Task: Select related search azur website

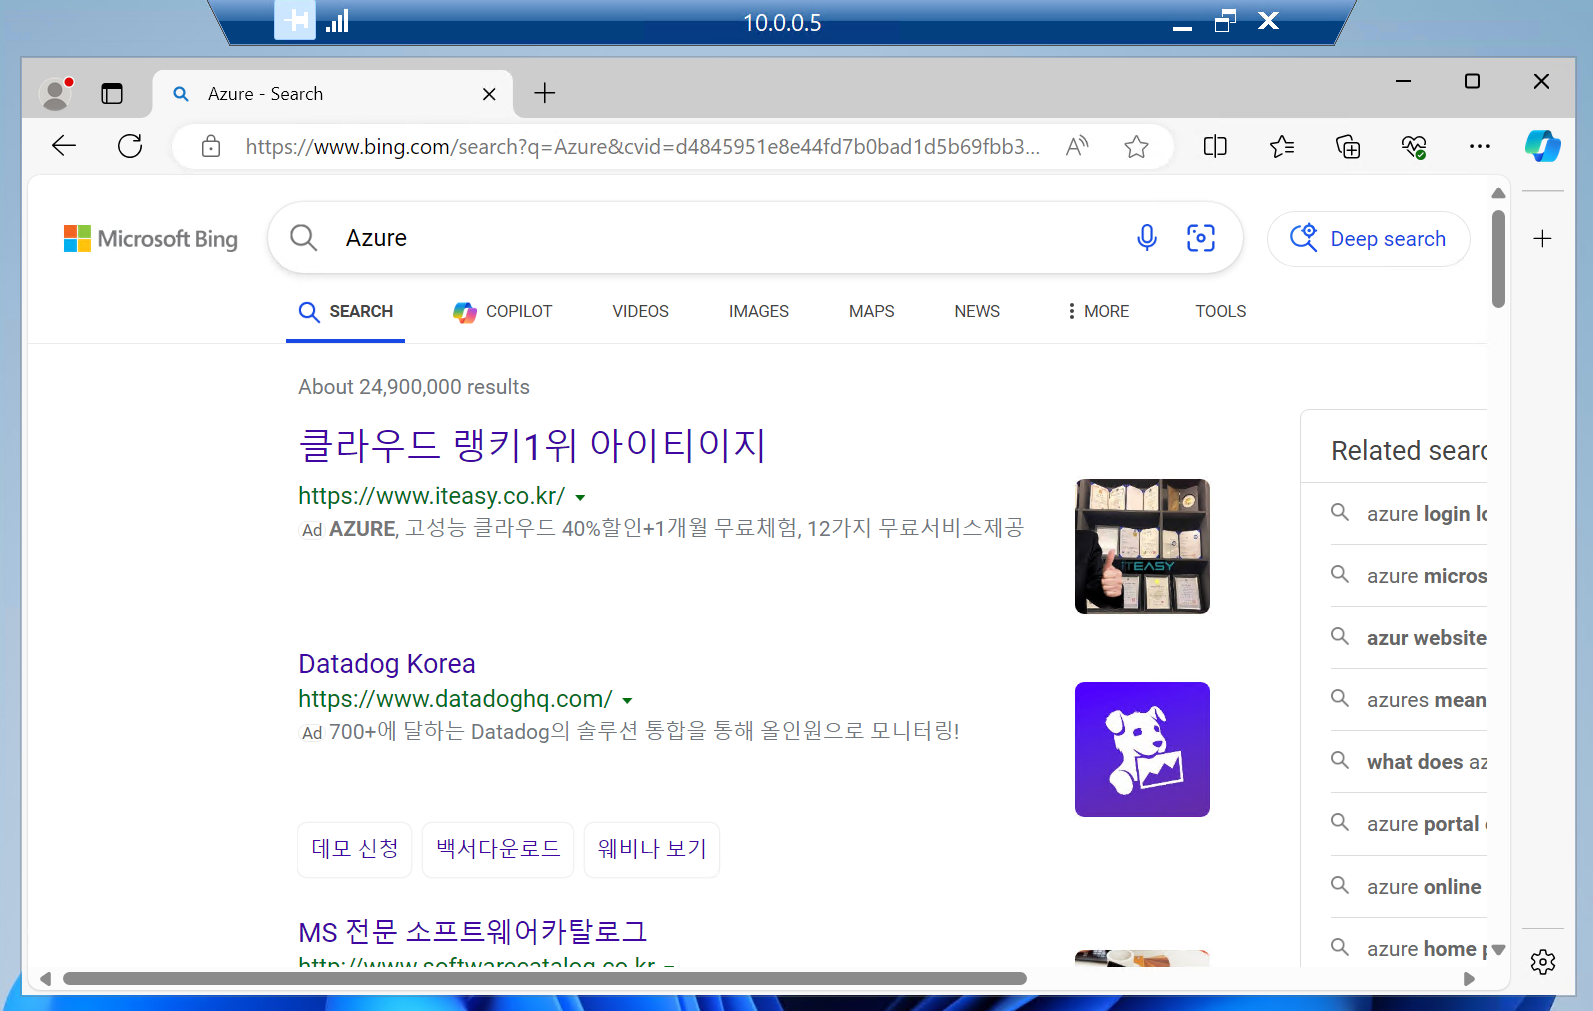Action: point(1427,638)
